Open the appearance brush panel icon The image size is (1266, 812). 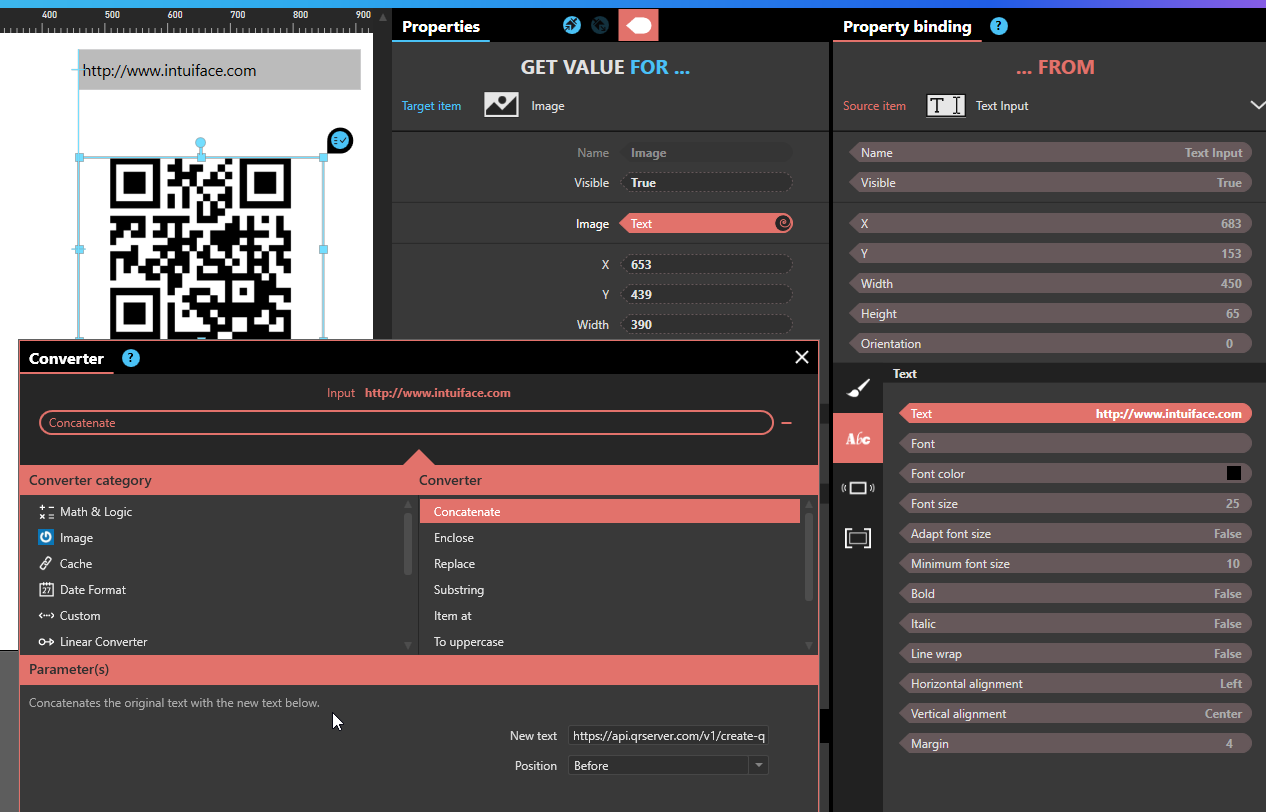(x=857, y=387)
